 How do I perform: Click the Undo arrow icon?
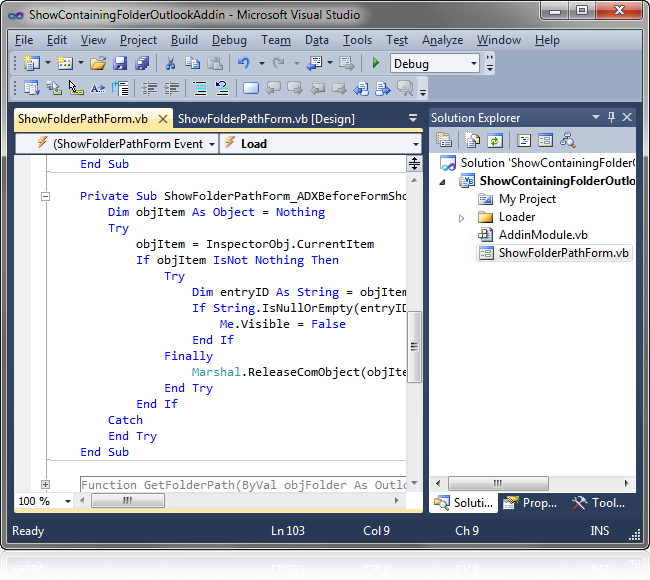244,63
